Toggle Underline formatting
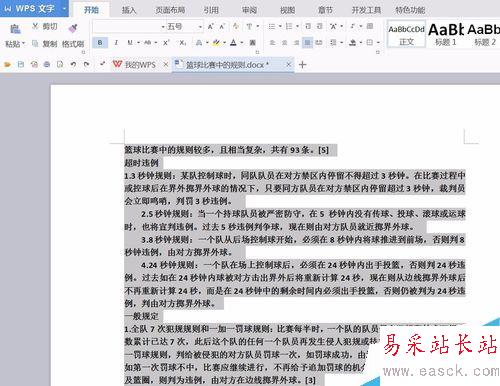This screenshot has height=386, width=500. (x=130, y=43)
